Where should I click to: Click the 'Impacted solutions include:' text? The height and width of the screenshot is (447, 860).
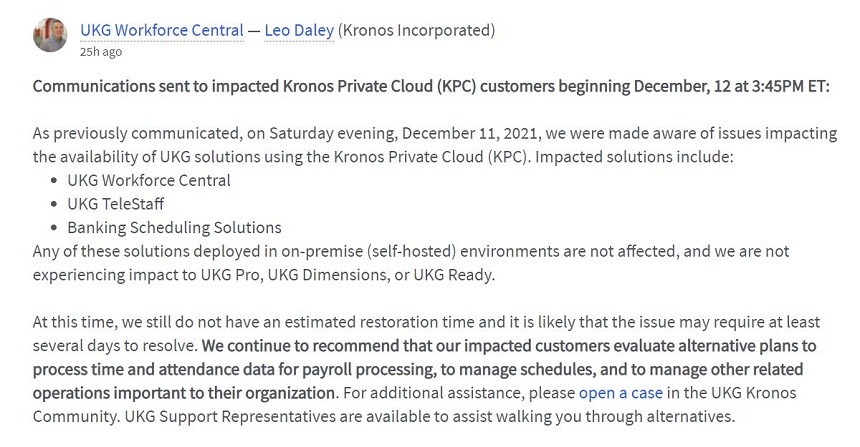634,157
